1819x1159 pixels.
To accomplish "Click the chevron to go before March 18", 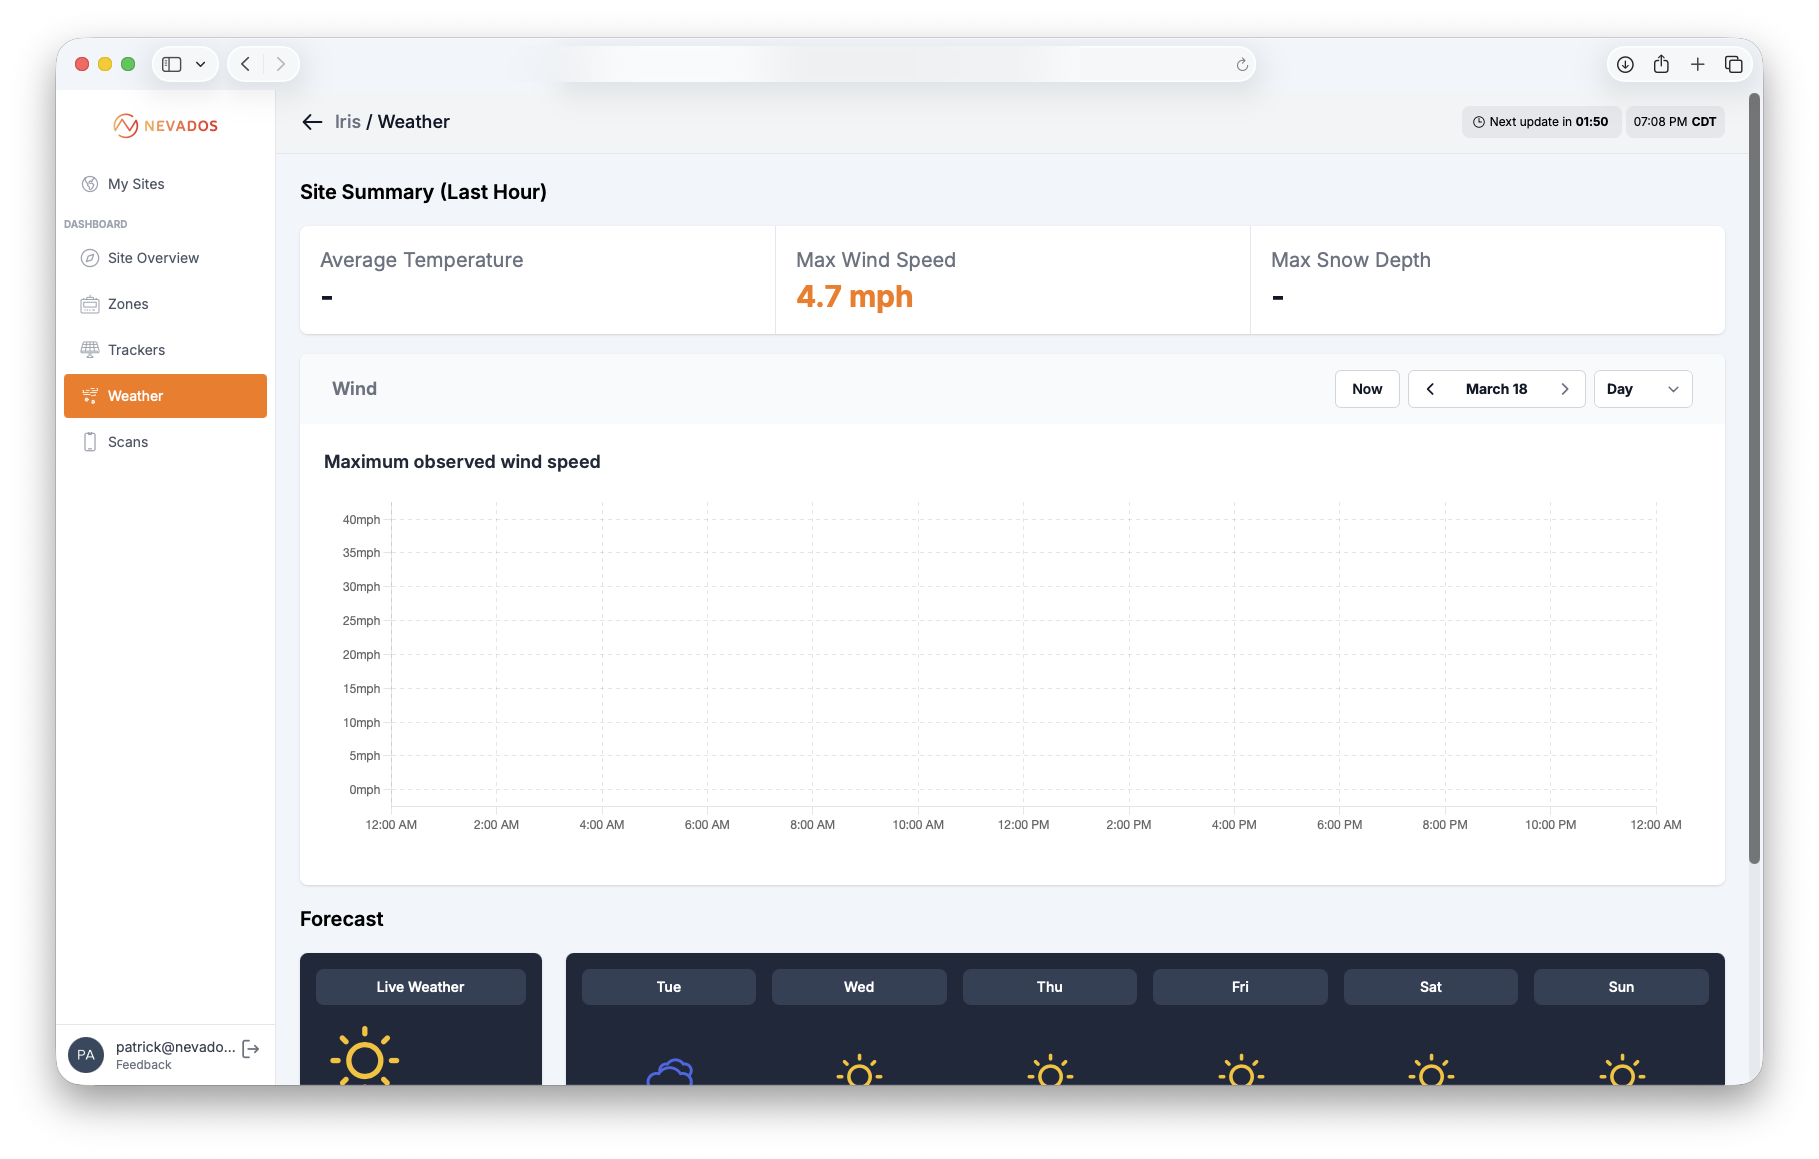I will (x=1430, y=389).
